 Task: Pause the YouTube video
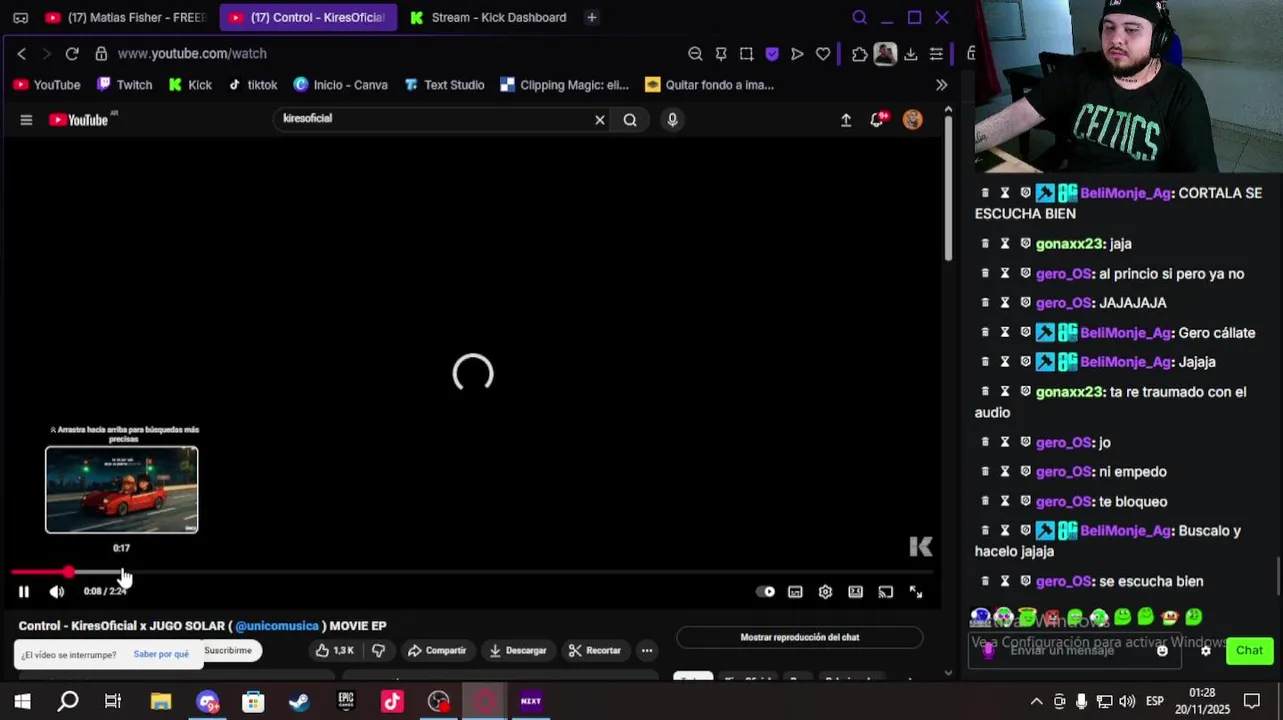[24, 592]
